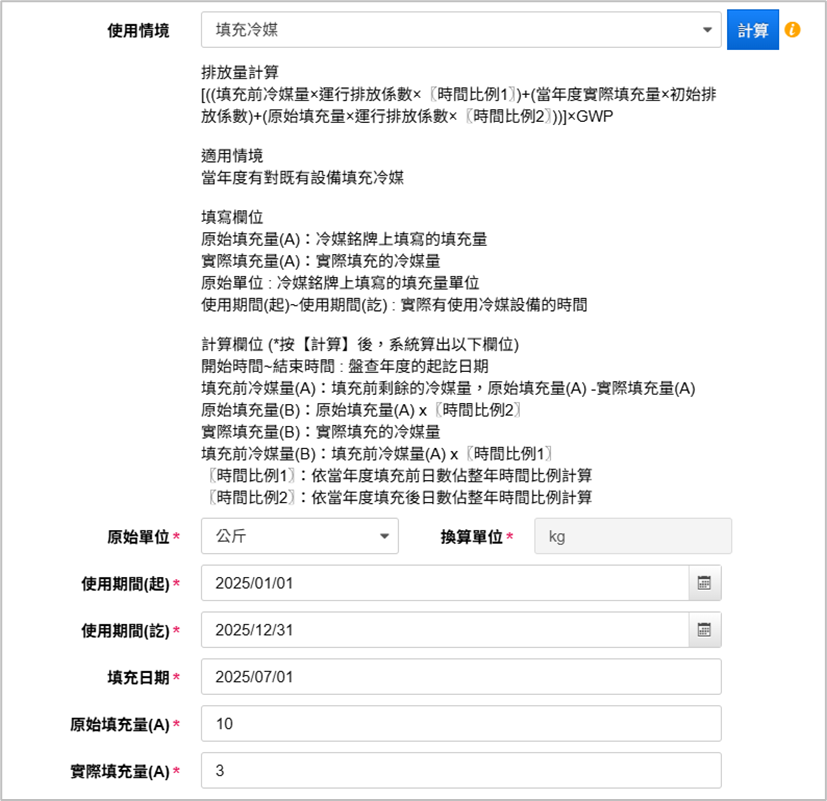Image resolution: width=827 pixels, height=801 pixels.
Task: Click the 適用情境 heading text
Action: click(232, 157)
